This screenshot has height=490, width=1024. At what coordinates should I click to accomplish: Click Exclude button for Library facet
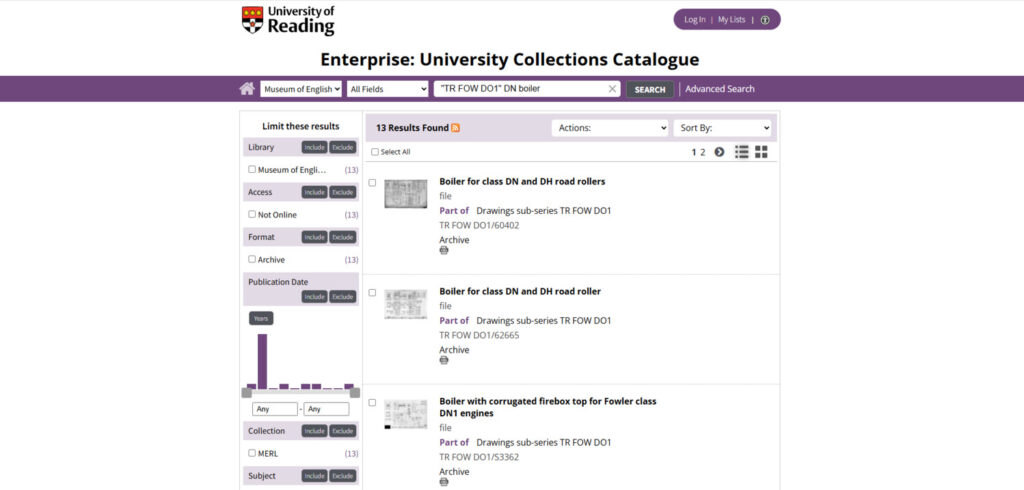pos(343,148)
